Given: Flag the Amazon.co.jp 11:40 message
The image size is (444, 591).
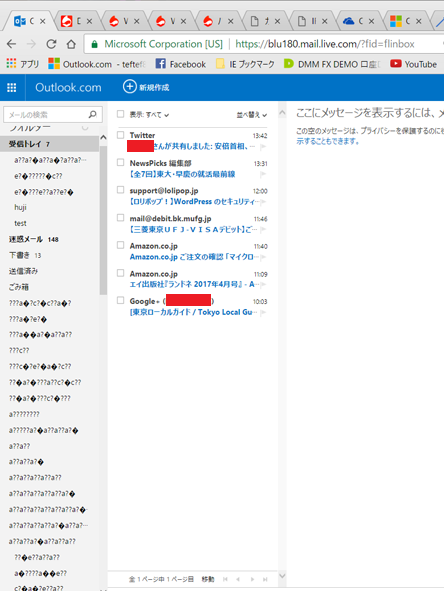Looking at the screenshot, I should pyautogui.click(x=263, y=257).
